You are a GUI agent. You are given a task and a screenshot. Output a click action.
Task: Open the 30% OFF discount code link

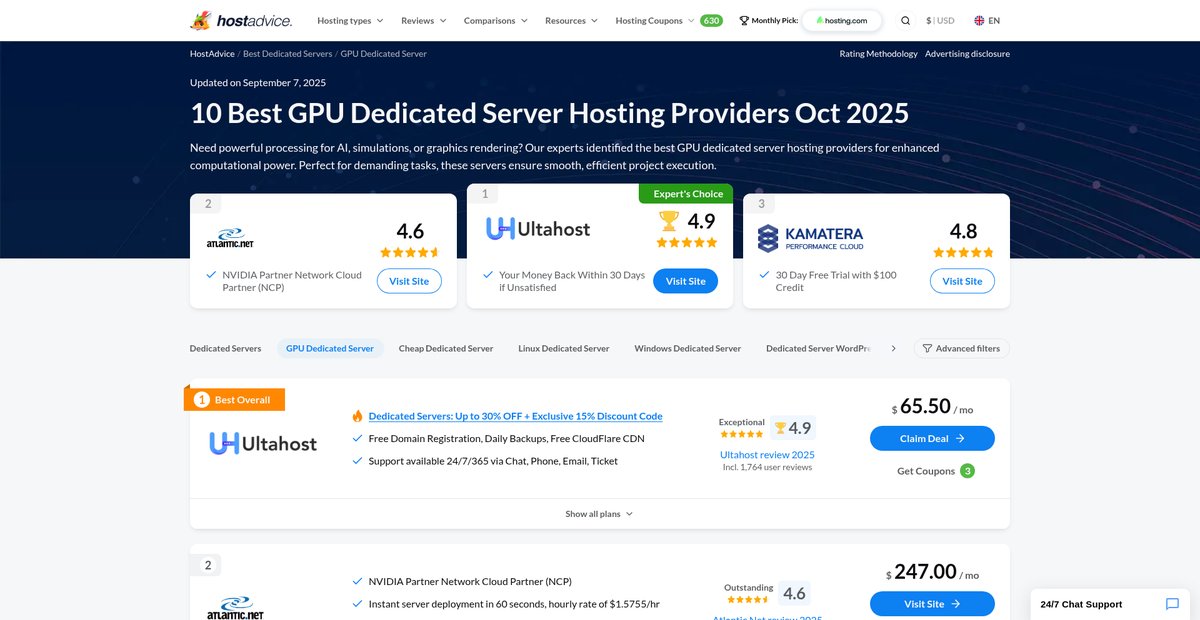coord(515,416)
